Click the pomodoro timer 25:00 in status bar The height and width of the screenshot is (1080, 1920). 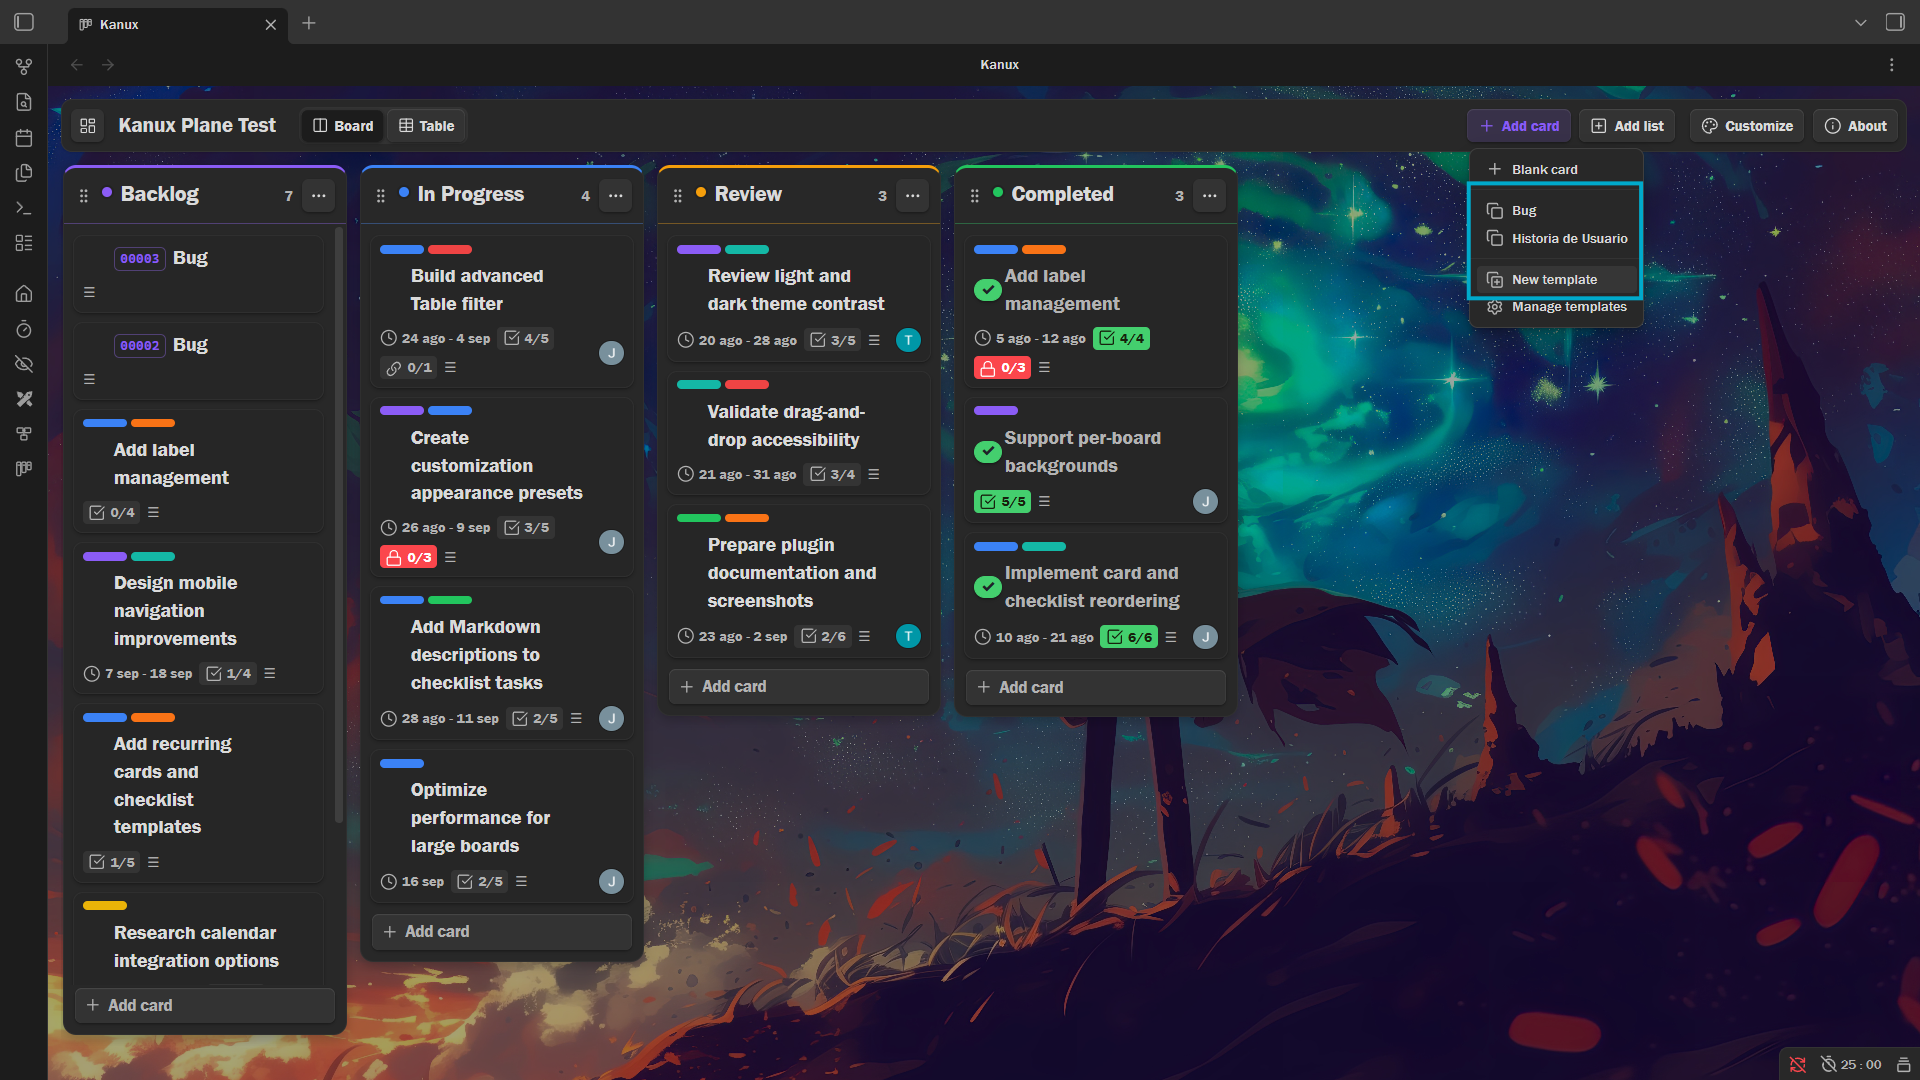(x=1851, y=1065)
